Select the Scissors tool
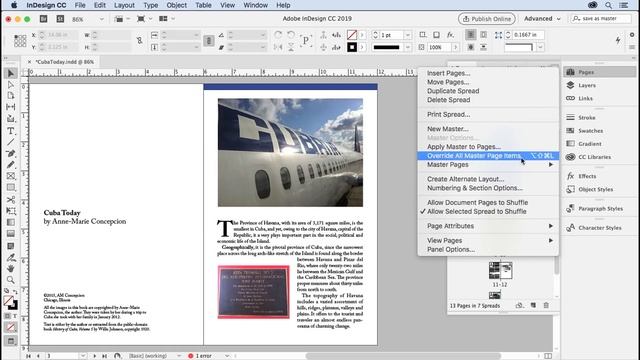Viewport: 640px width, 360px height. click(x=11, y=200)
